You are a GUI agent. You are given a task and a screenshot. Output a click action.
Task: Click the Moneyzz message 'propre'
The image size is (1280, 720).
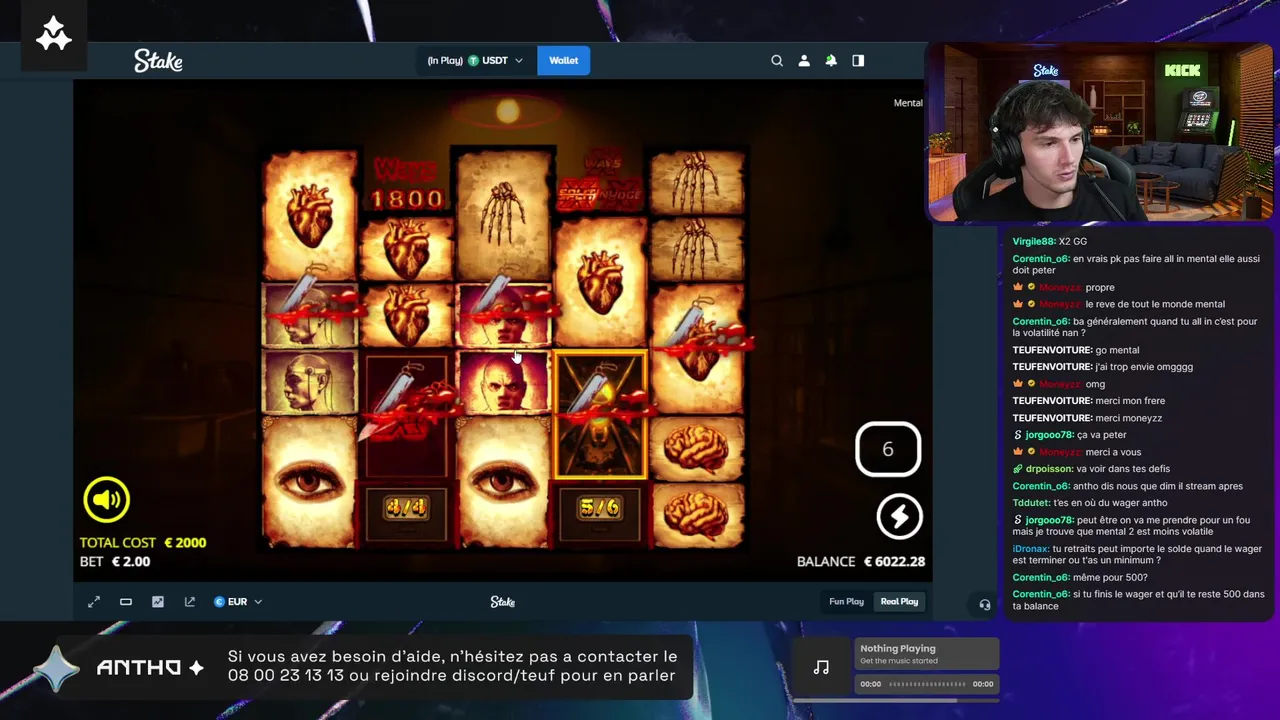click(x=1099, y=288)
